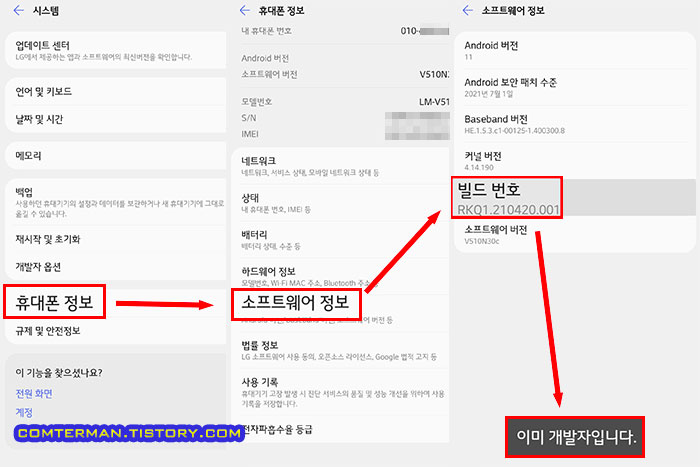Tap Baseband 버전 entry
This screenshot has width=700, height=467.
[x=575, y=124]
